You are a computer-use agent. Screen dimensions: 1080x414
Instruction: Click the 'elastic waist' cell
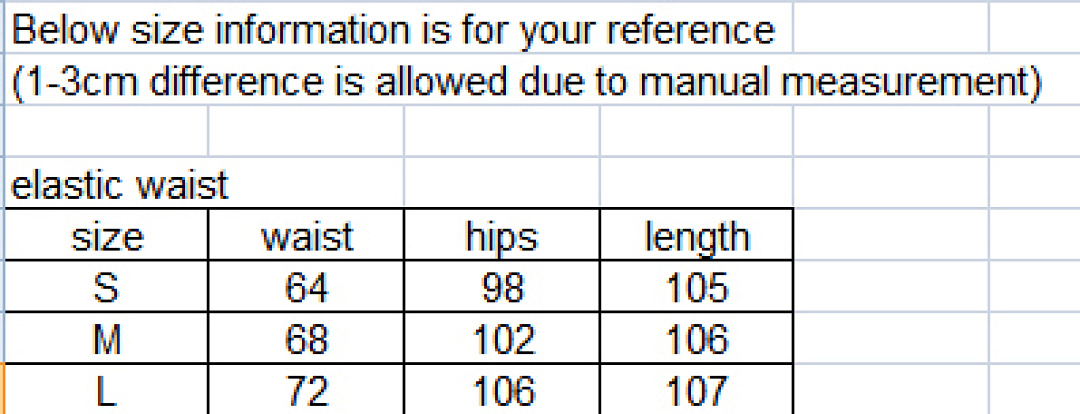(x=106, y=183)
